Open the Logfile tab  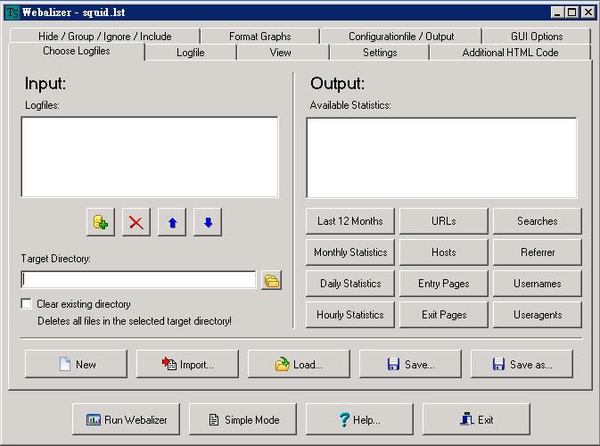[190, 52]
